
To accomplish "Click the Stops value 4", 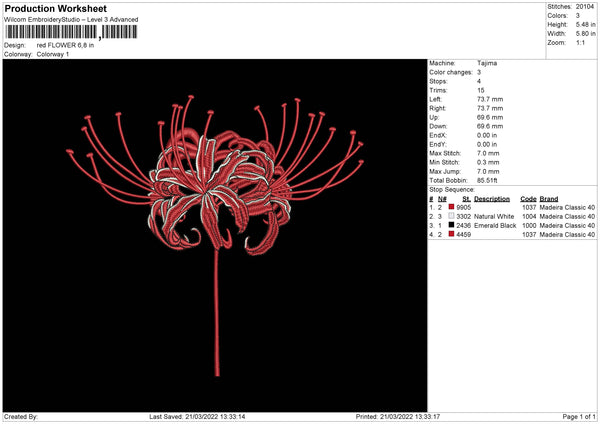I will 479,81.
